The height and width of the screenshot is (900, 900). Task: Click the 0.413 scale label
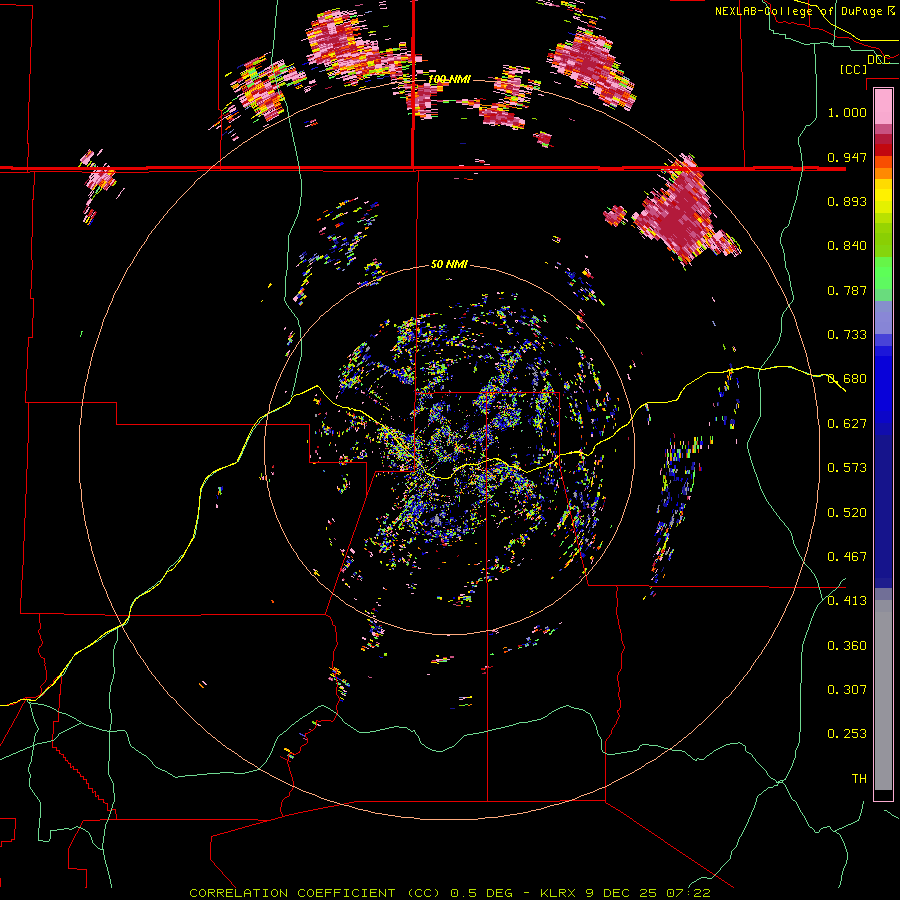point(847,600)
